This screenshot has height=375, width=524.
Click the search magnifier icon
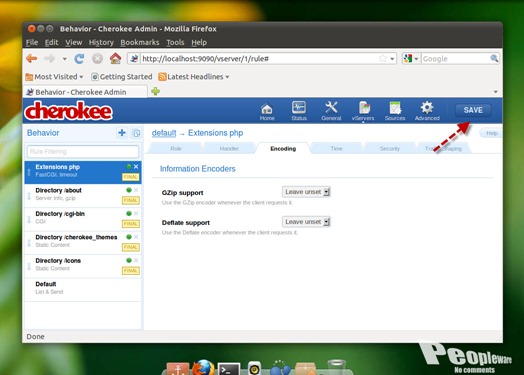494,58
